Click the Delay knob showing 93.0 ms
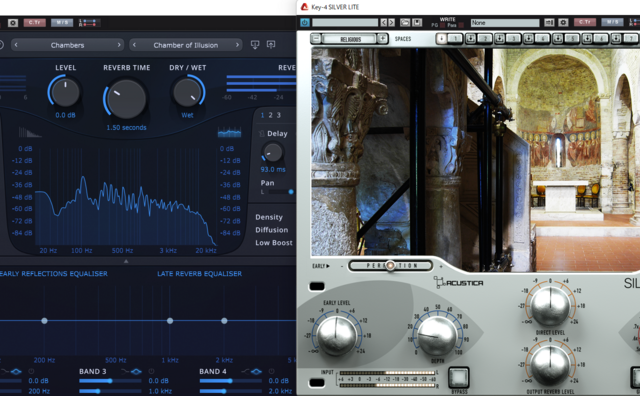 272,153
